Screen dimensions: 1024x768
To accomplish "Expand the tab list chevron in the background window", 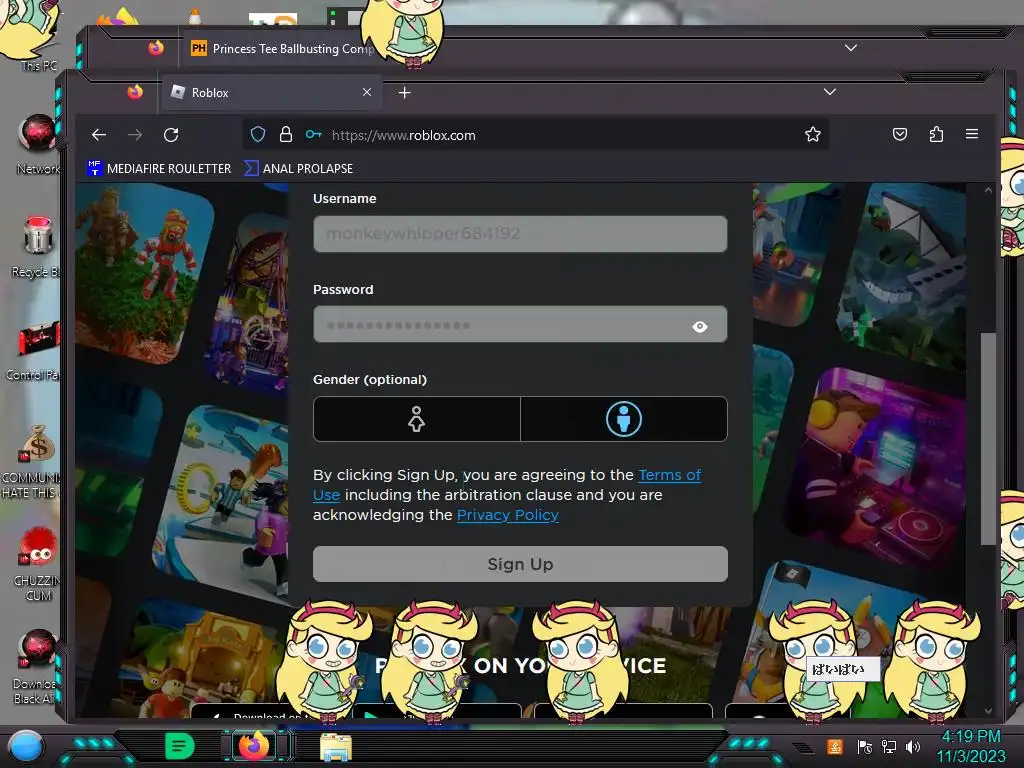I will click(x=850, y=48).
